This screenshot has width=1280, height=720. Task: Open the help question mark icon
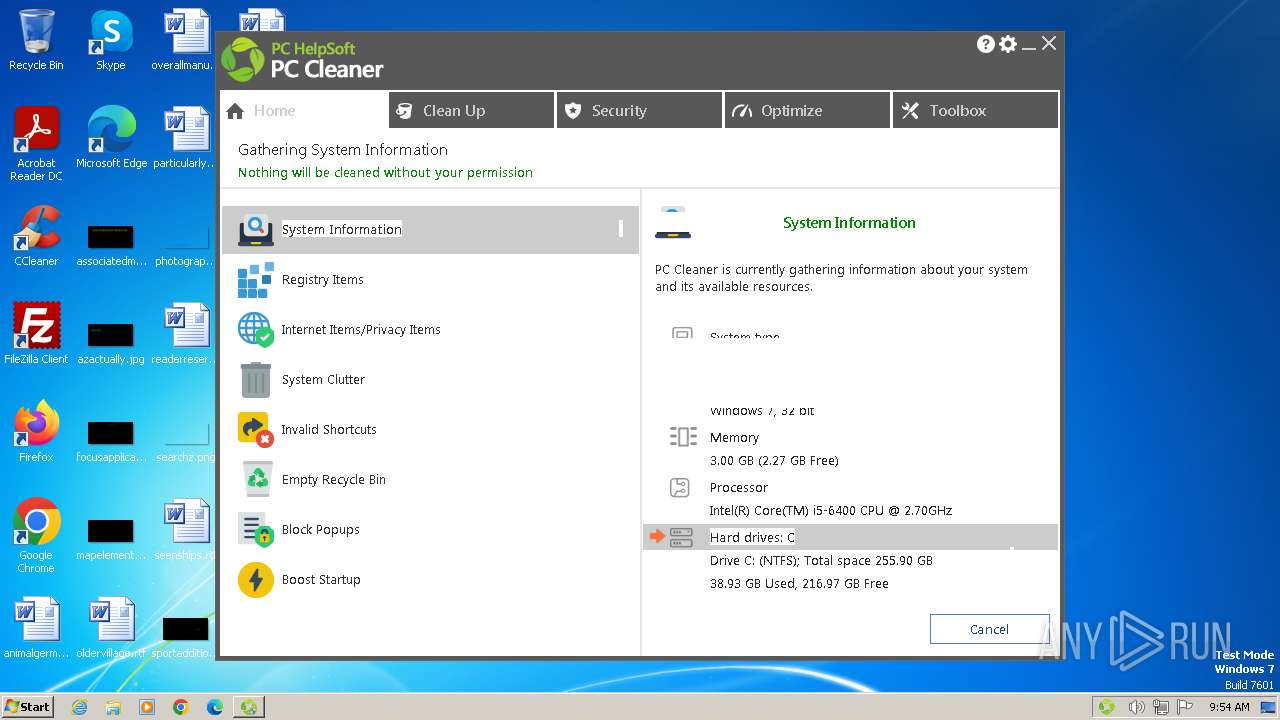(986, 44)
